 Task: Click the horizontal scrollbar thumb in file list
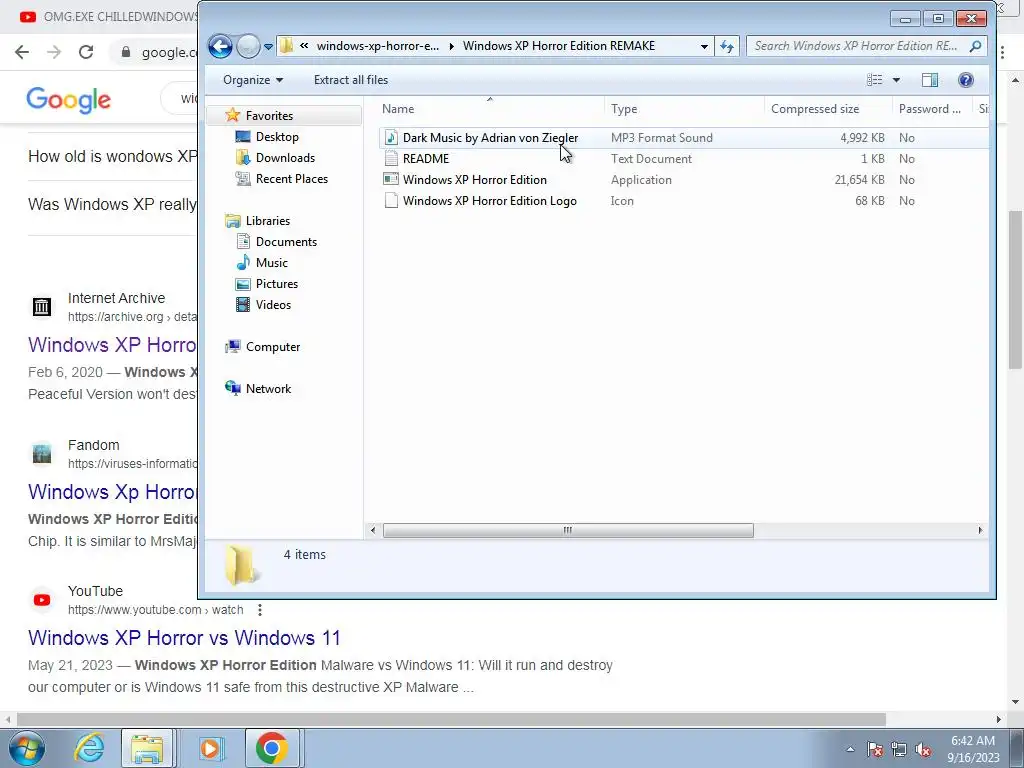tap(568, 530)
